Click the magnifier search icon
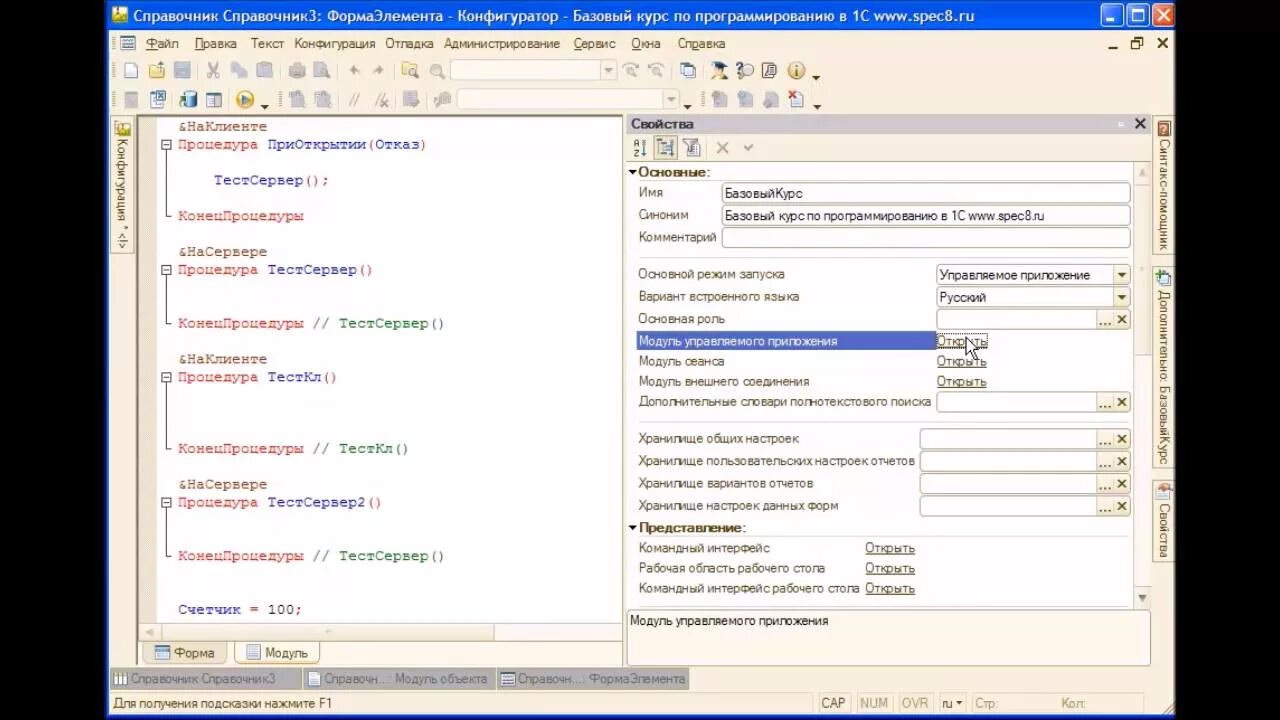Screen dimensions: 1280x720 [x=437, y=71]
